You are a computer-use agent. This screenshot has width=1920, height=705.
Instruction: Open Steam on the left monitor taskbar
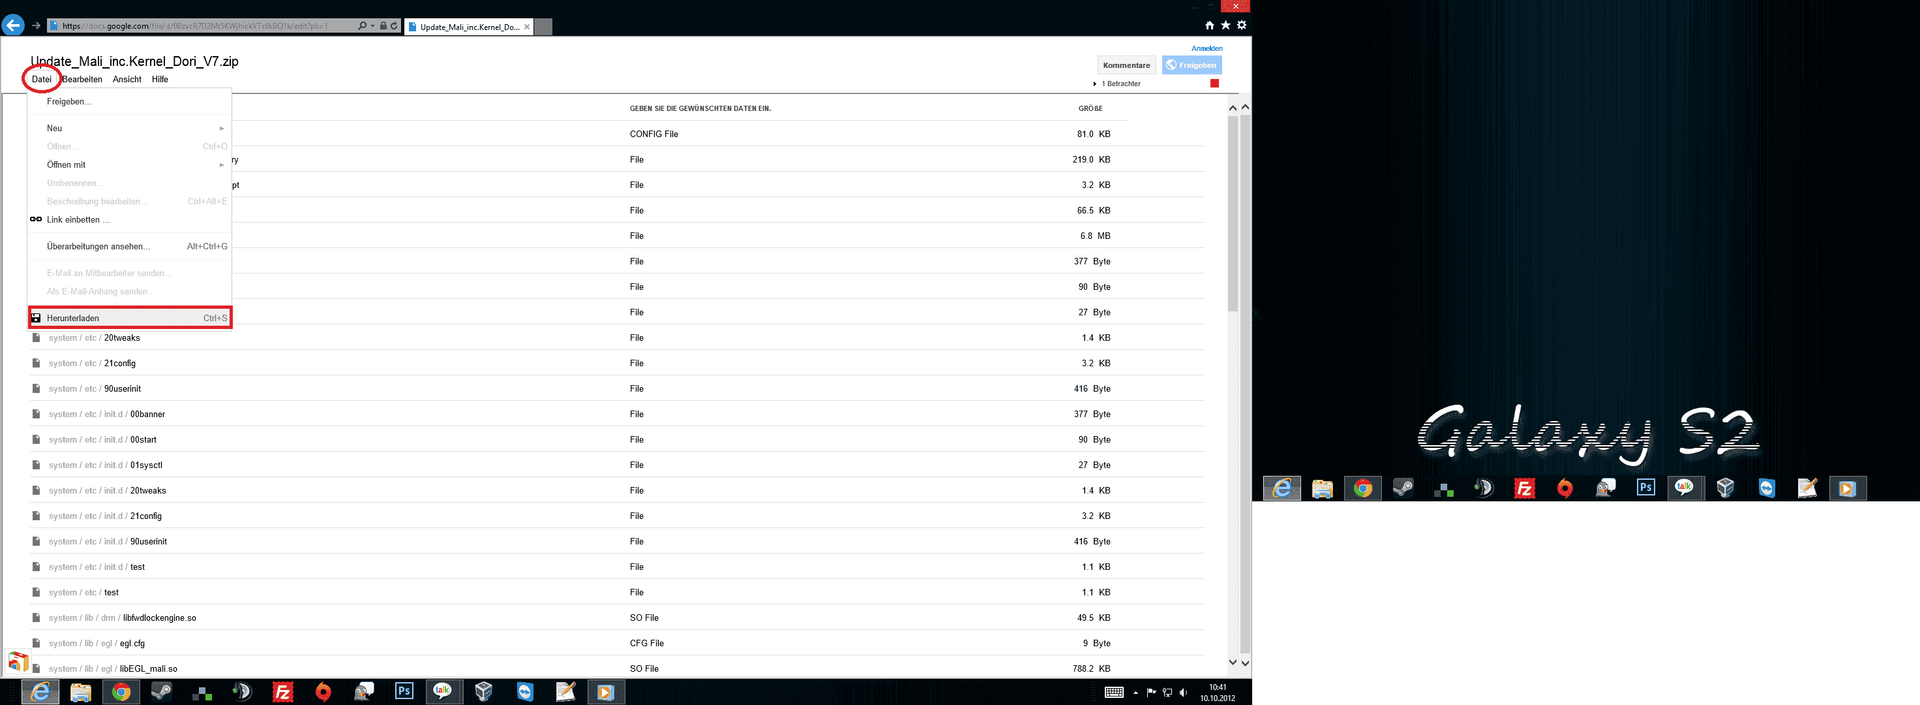(x=161, y=692)
